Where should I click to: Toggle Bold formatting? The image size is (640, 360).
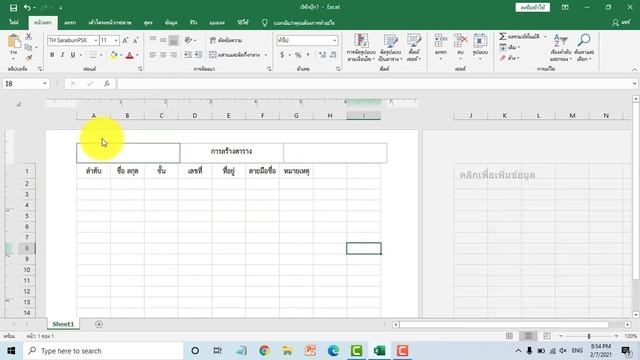coord(52,55)
